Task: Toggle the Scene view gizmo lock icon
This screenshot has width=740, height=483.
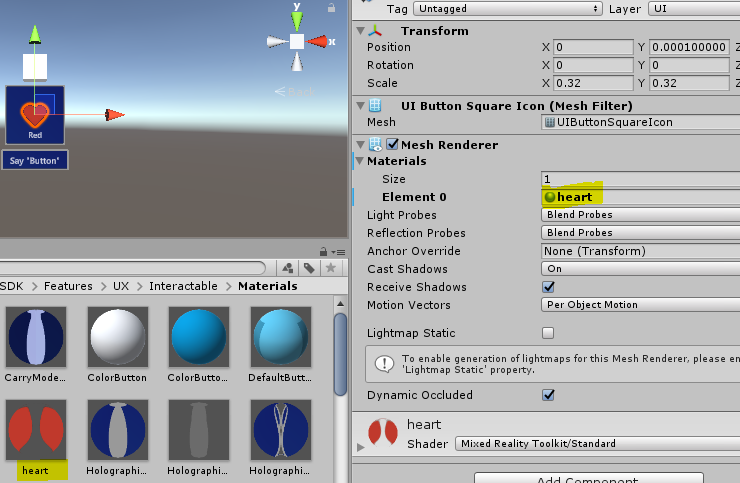Action: tap(332, 8)
